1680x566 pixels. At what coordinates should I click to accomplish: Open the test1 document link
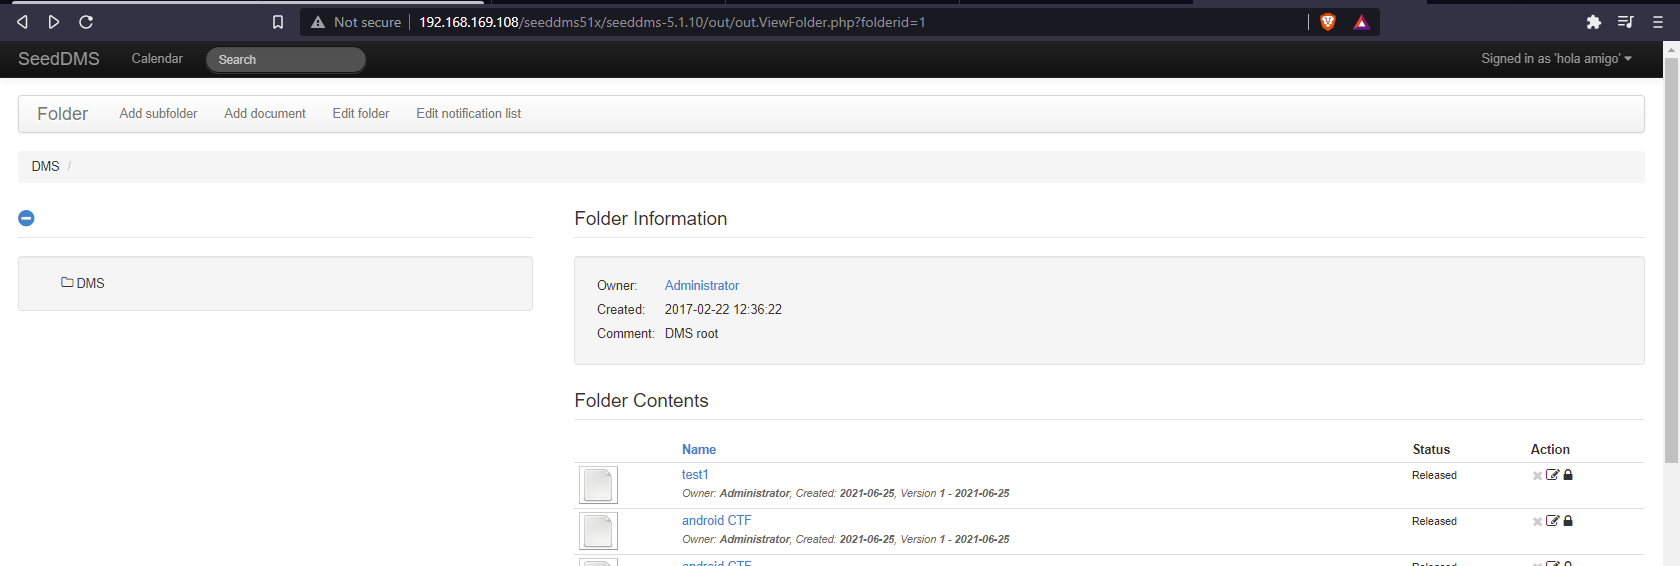(695, 475)
